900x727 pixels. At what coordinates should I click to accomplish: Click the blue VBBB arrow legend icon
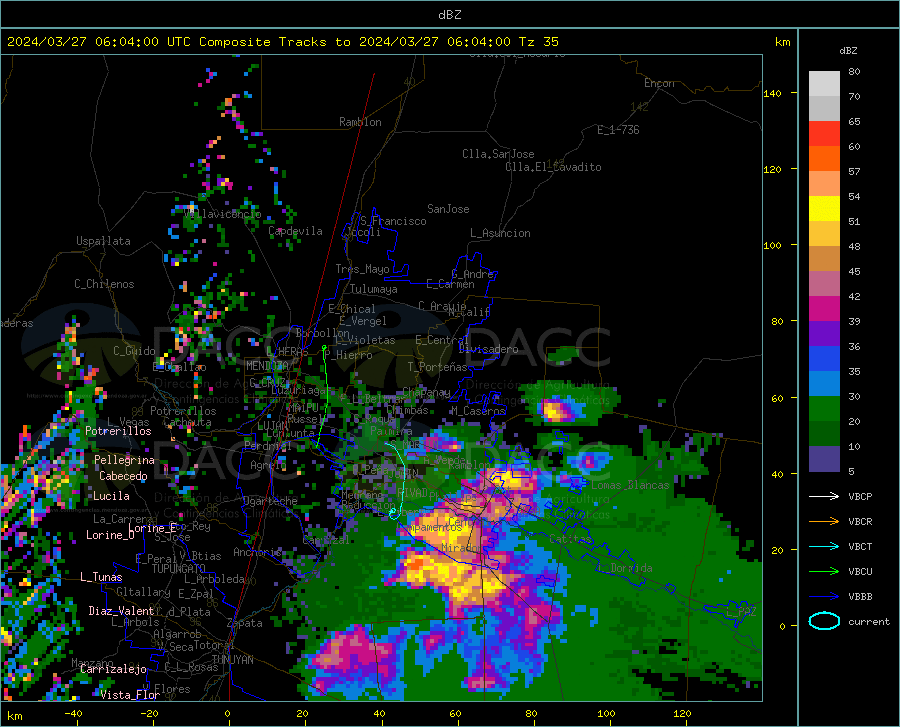[824, 597]
